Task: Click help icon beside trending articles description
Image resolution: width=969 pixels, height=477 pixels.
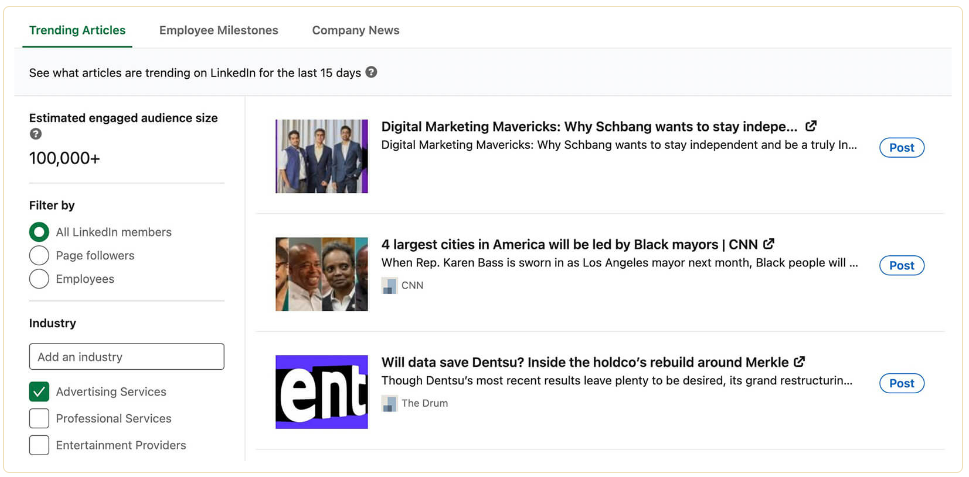Action: 371,73
